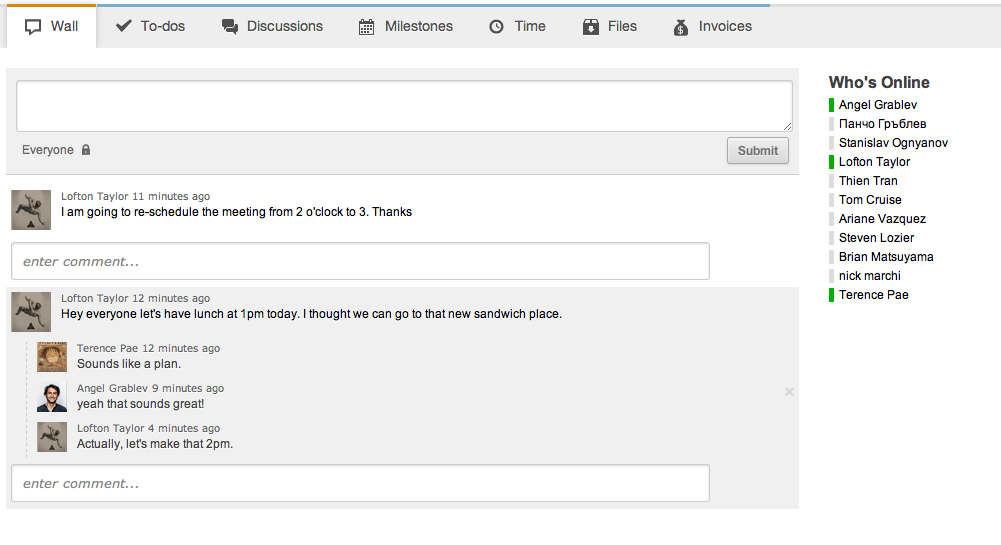
Task: Dismiss the lunch post with the X
Action: click(x=789, y=392)
